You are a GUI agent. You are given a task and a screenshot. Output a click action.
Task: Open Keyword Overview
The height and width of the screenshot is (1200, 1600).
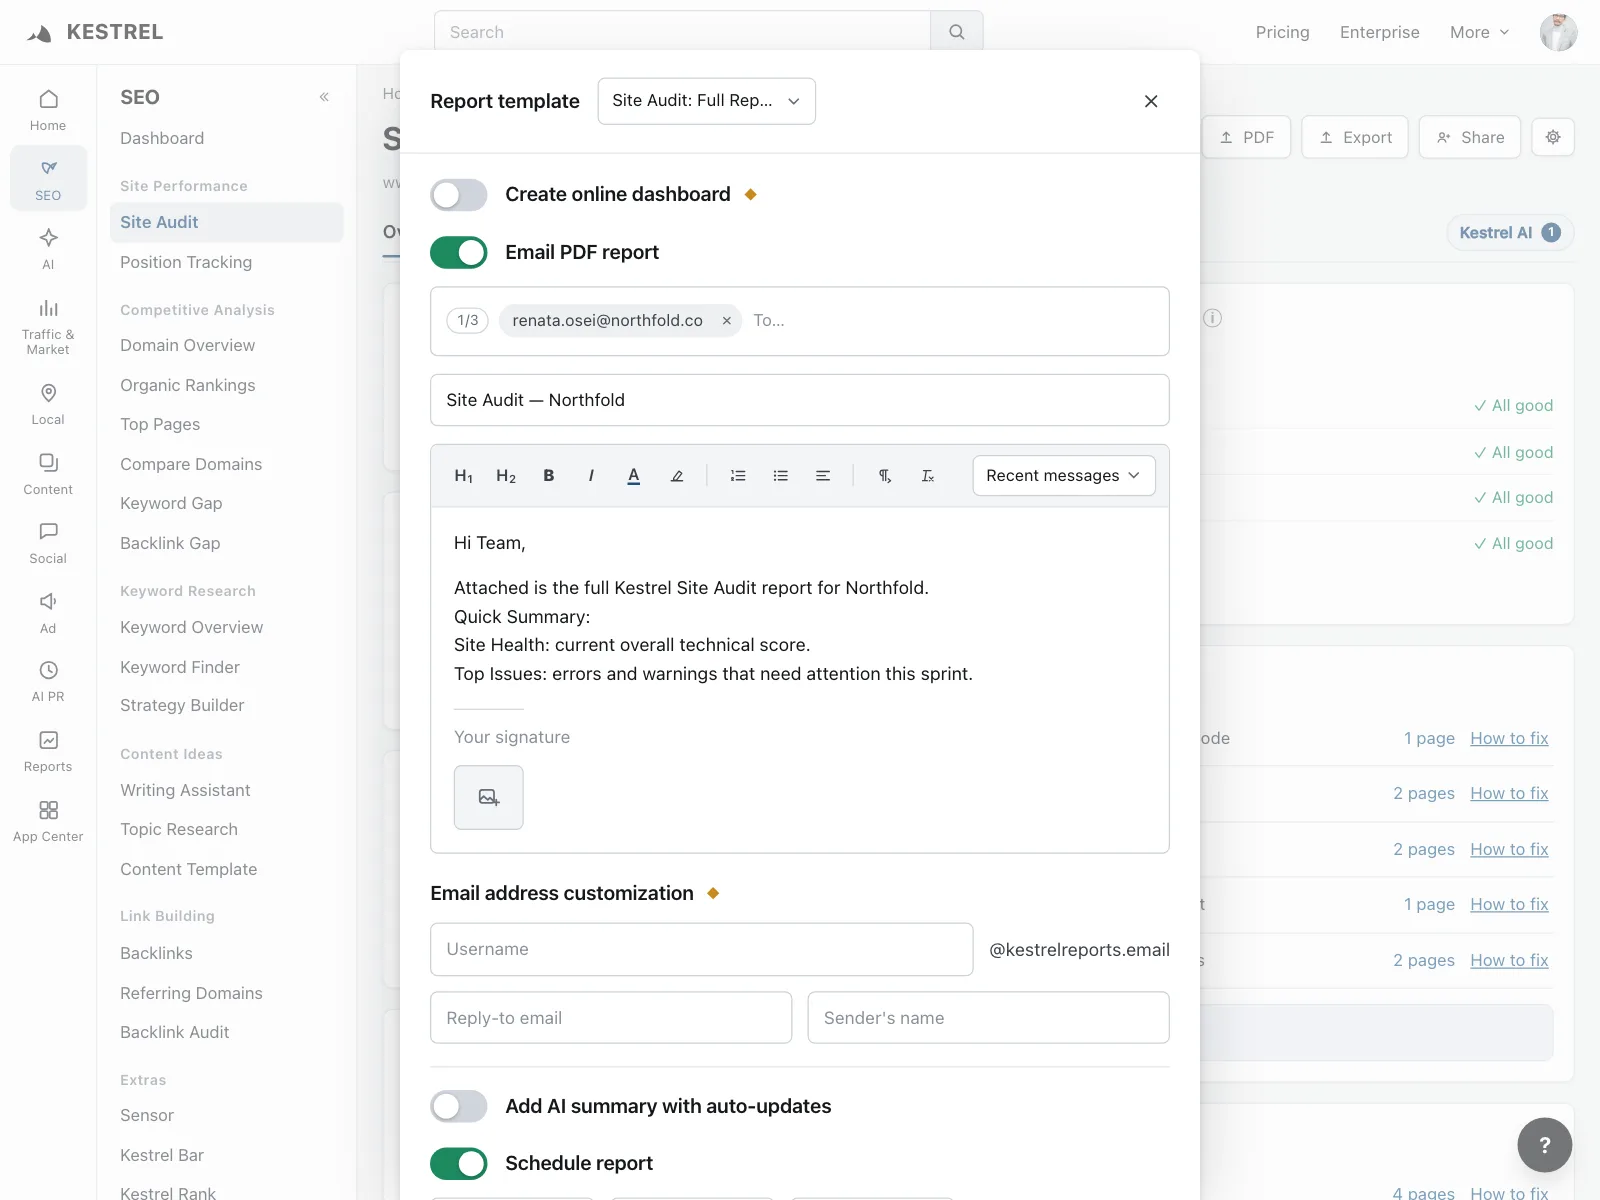pos(192,627)
